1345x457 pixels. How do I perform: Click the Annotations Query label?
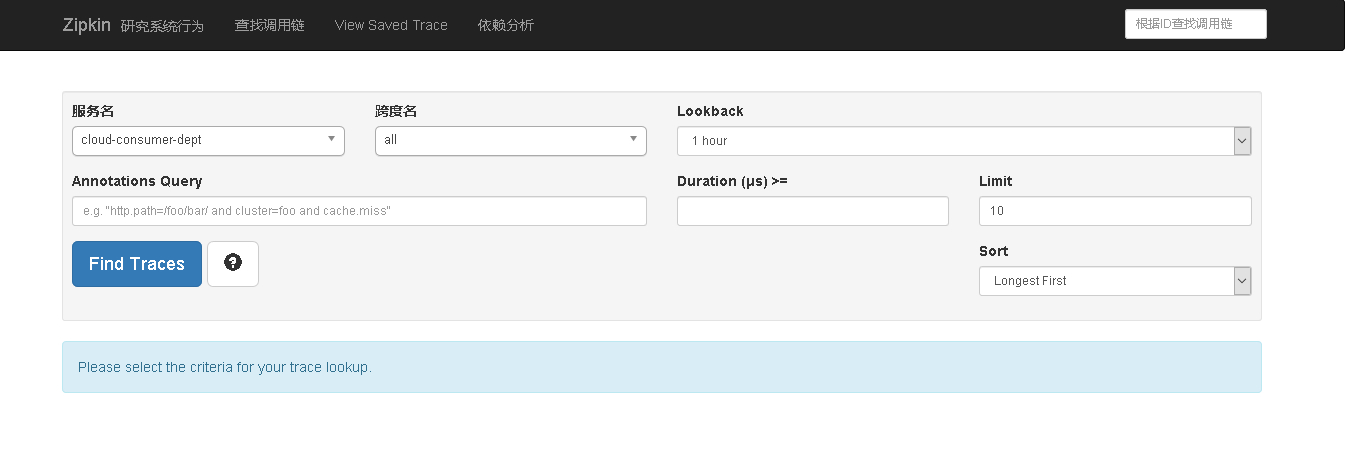(137, 181)
